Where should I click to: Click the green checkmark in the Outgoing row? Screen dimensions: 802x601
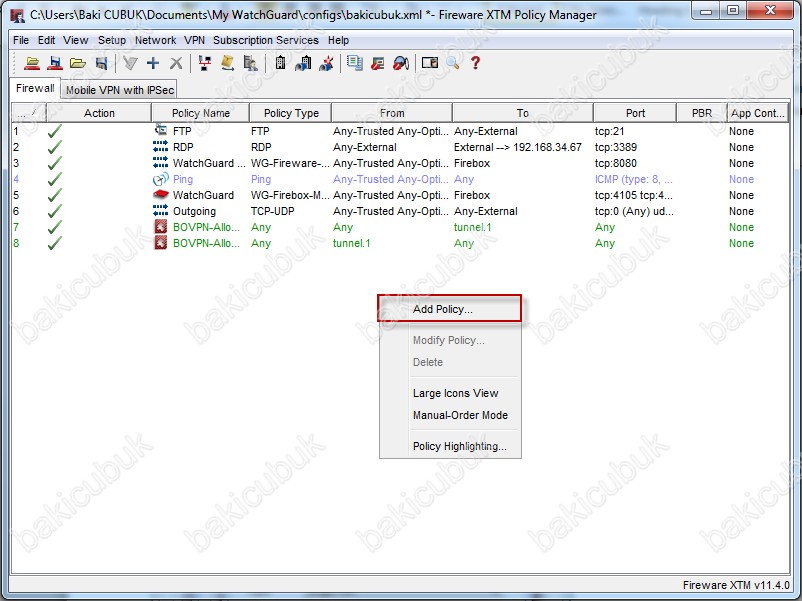[54, 211]
